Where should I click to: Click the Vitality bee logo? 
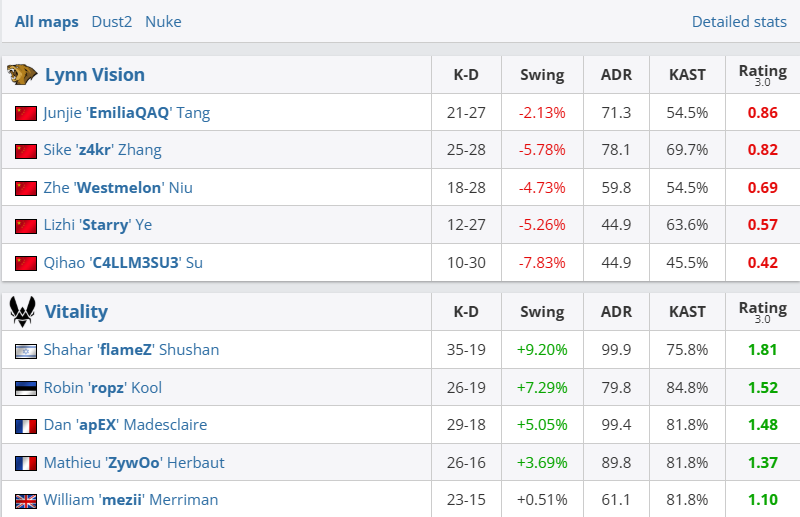click(22, 312)
